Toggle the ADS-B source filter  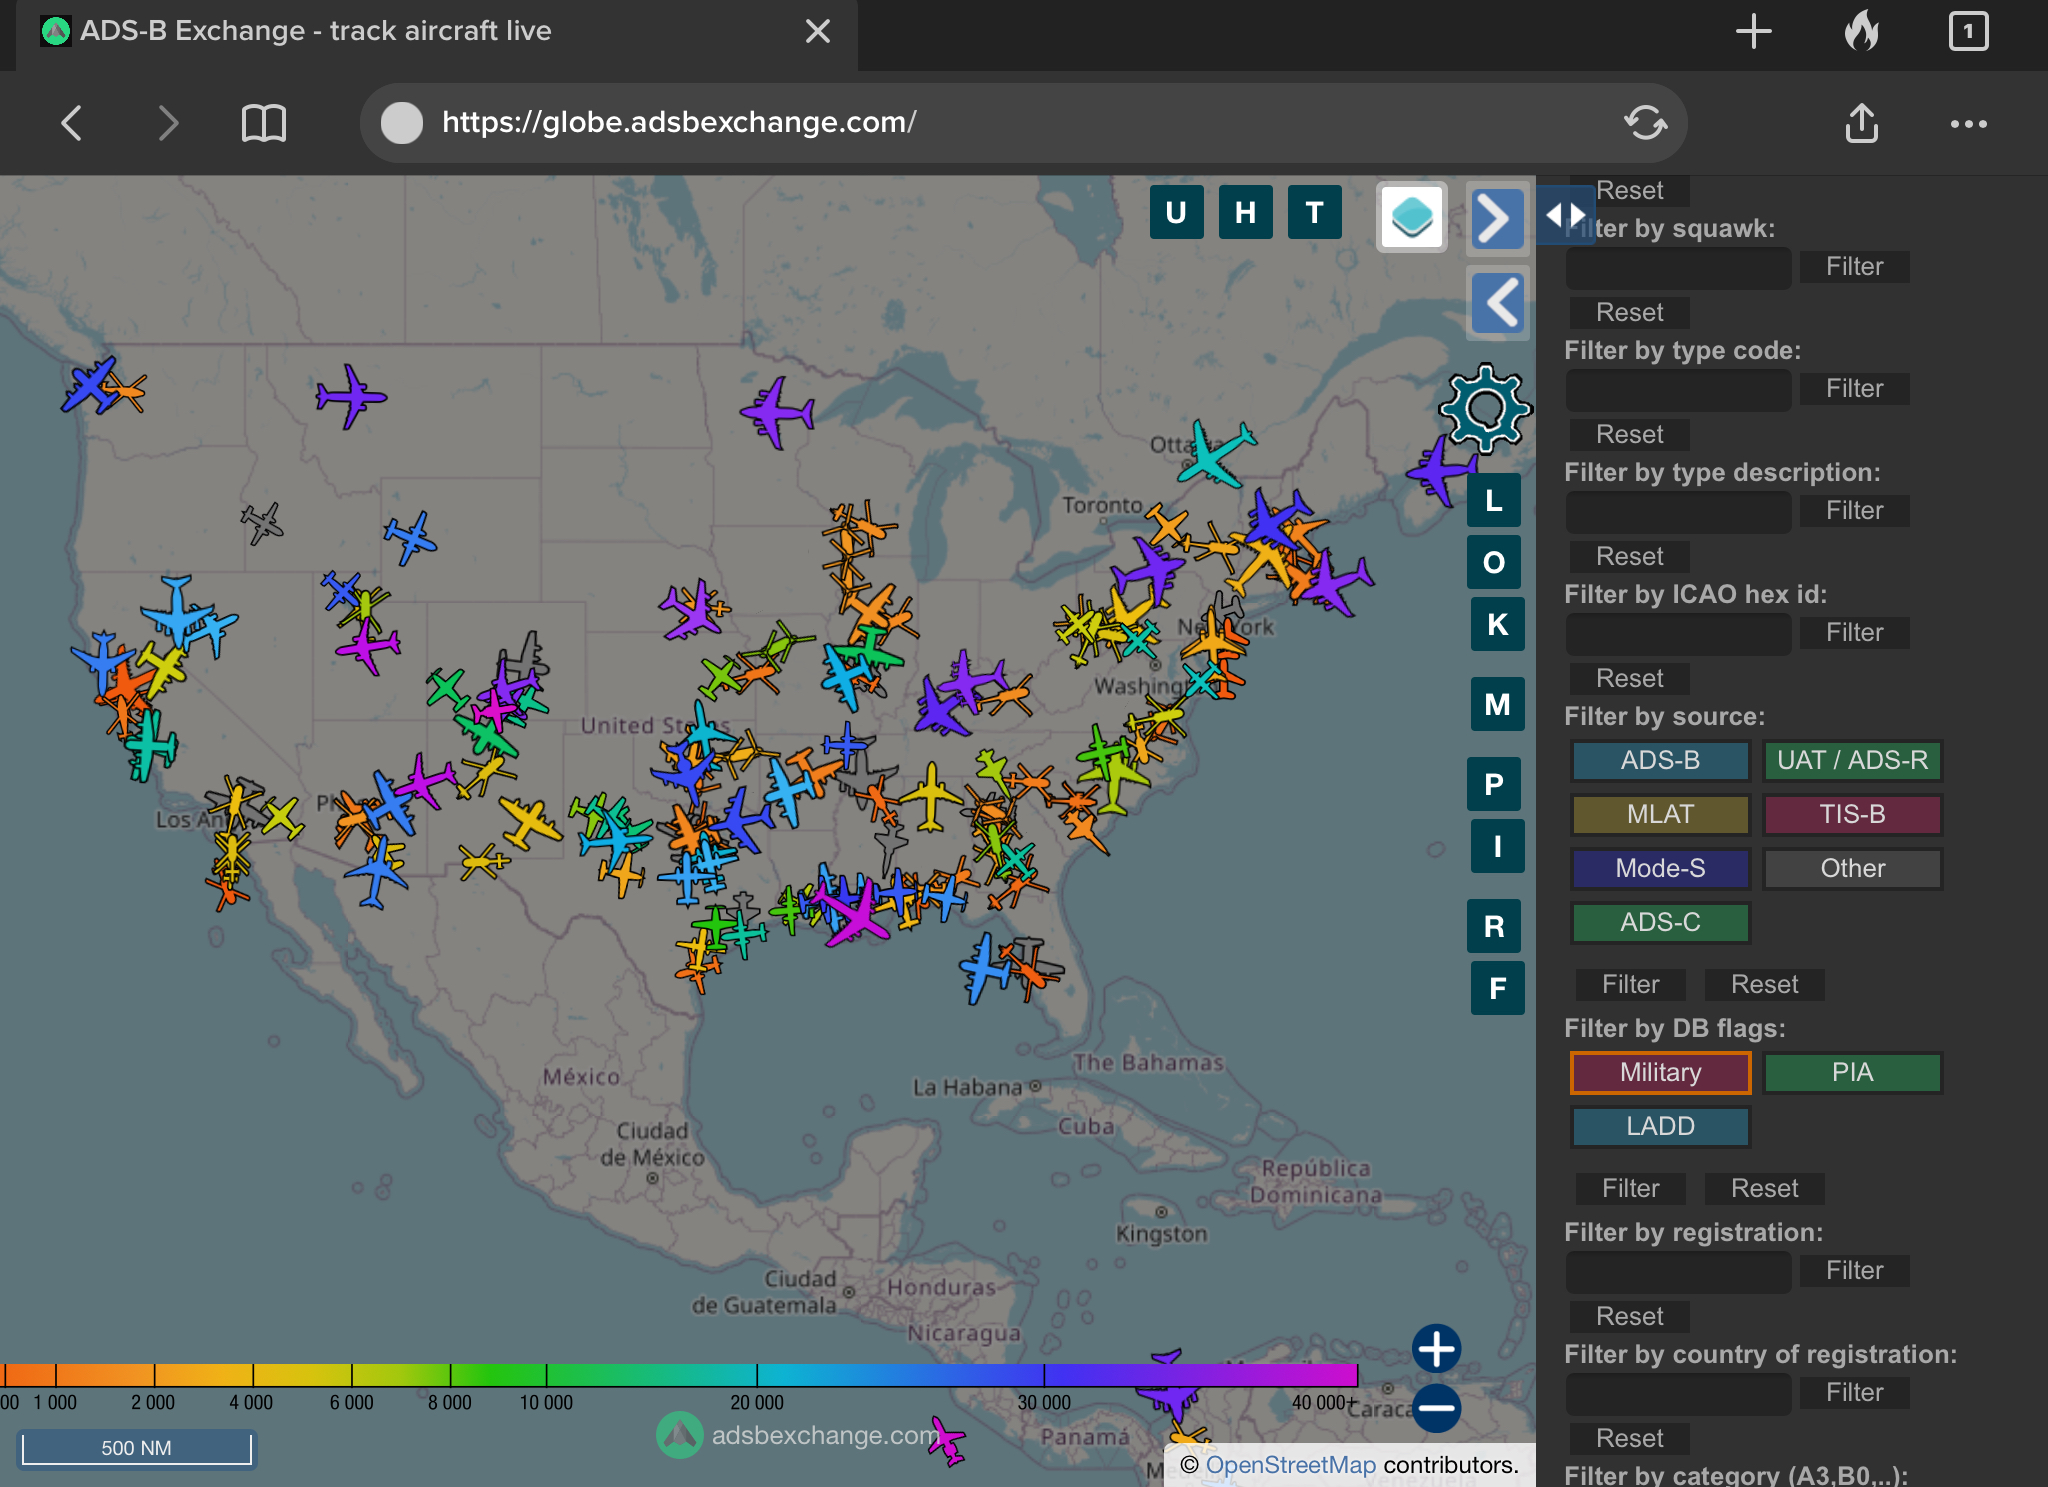click(1660, 760)
